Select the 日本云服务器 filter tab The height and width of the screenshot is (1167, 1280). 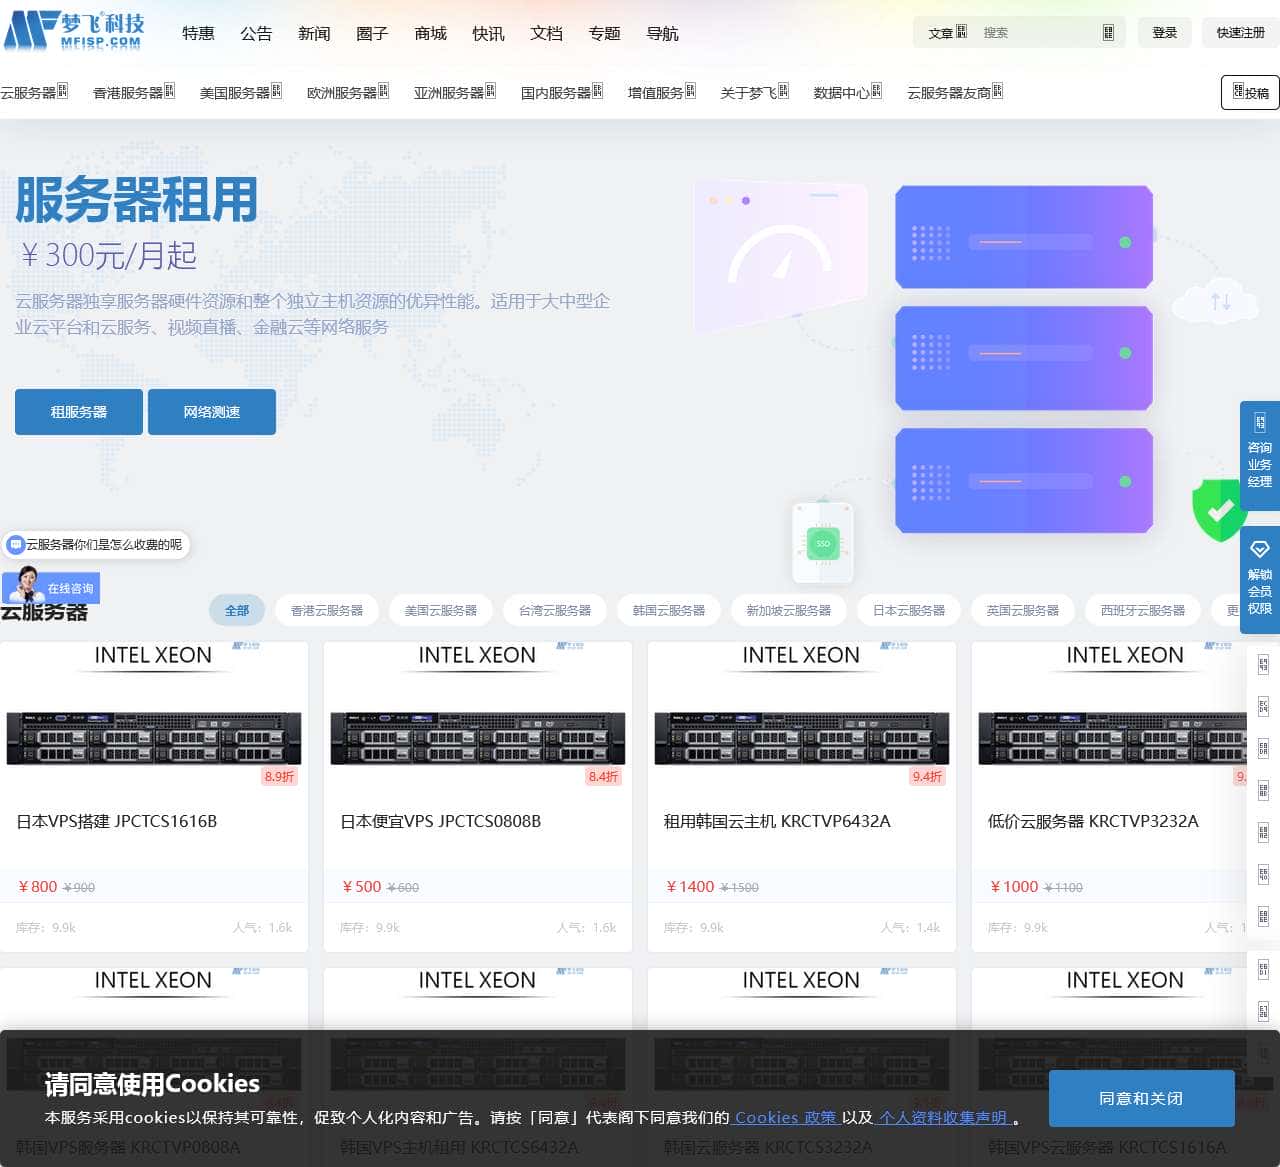click(909, 610)
